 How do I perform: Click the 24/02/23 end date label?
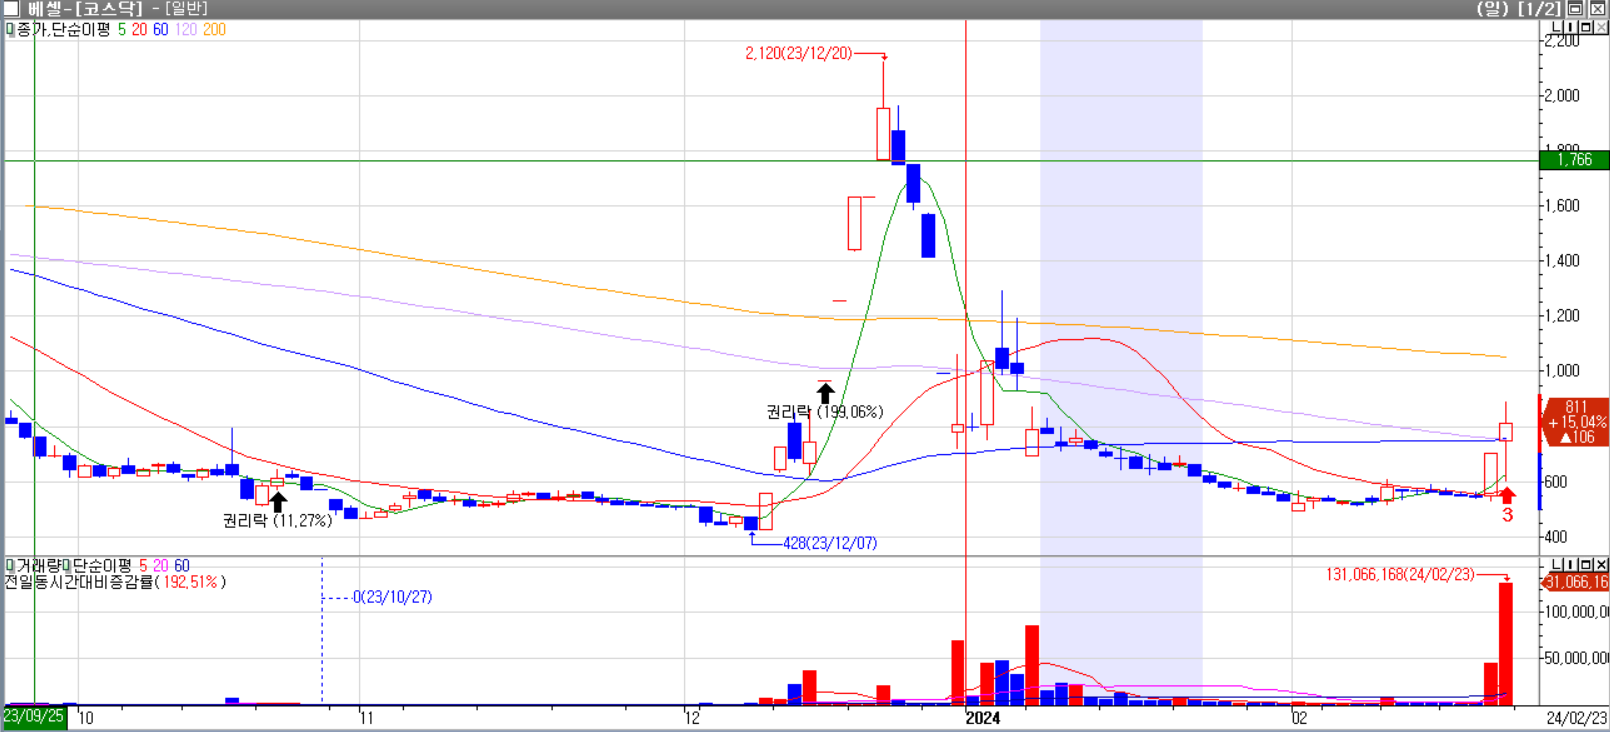pos(1576,718)
